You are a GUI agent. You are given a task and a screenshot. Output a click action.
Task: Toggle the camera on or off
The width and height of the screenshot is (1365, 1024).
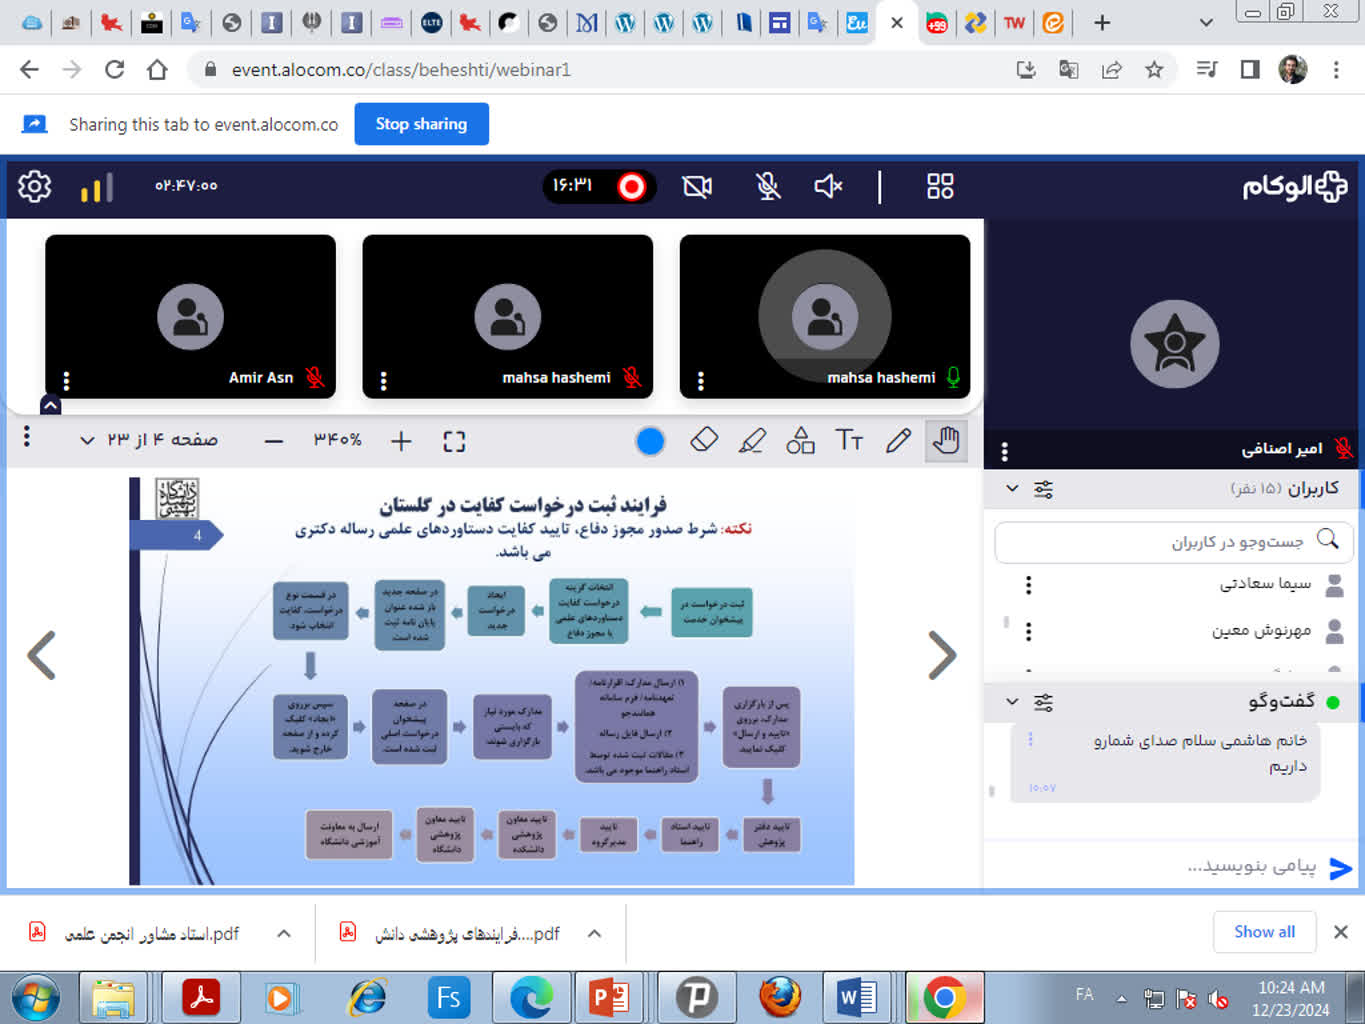tap(697, 186)
